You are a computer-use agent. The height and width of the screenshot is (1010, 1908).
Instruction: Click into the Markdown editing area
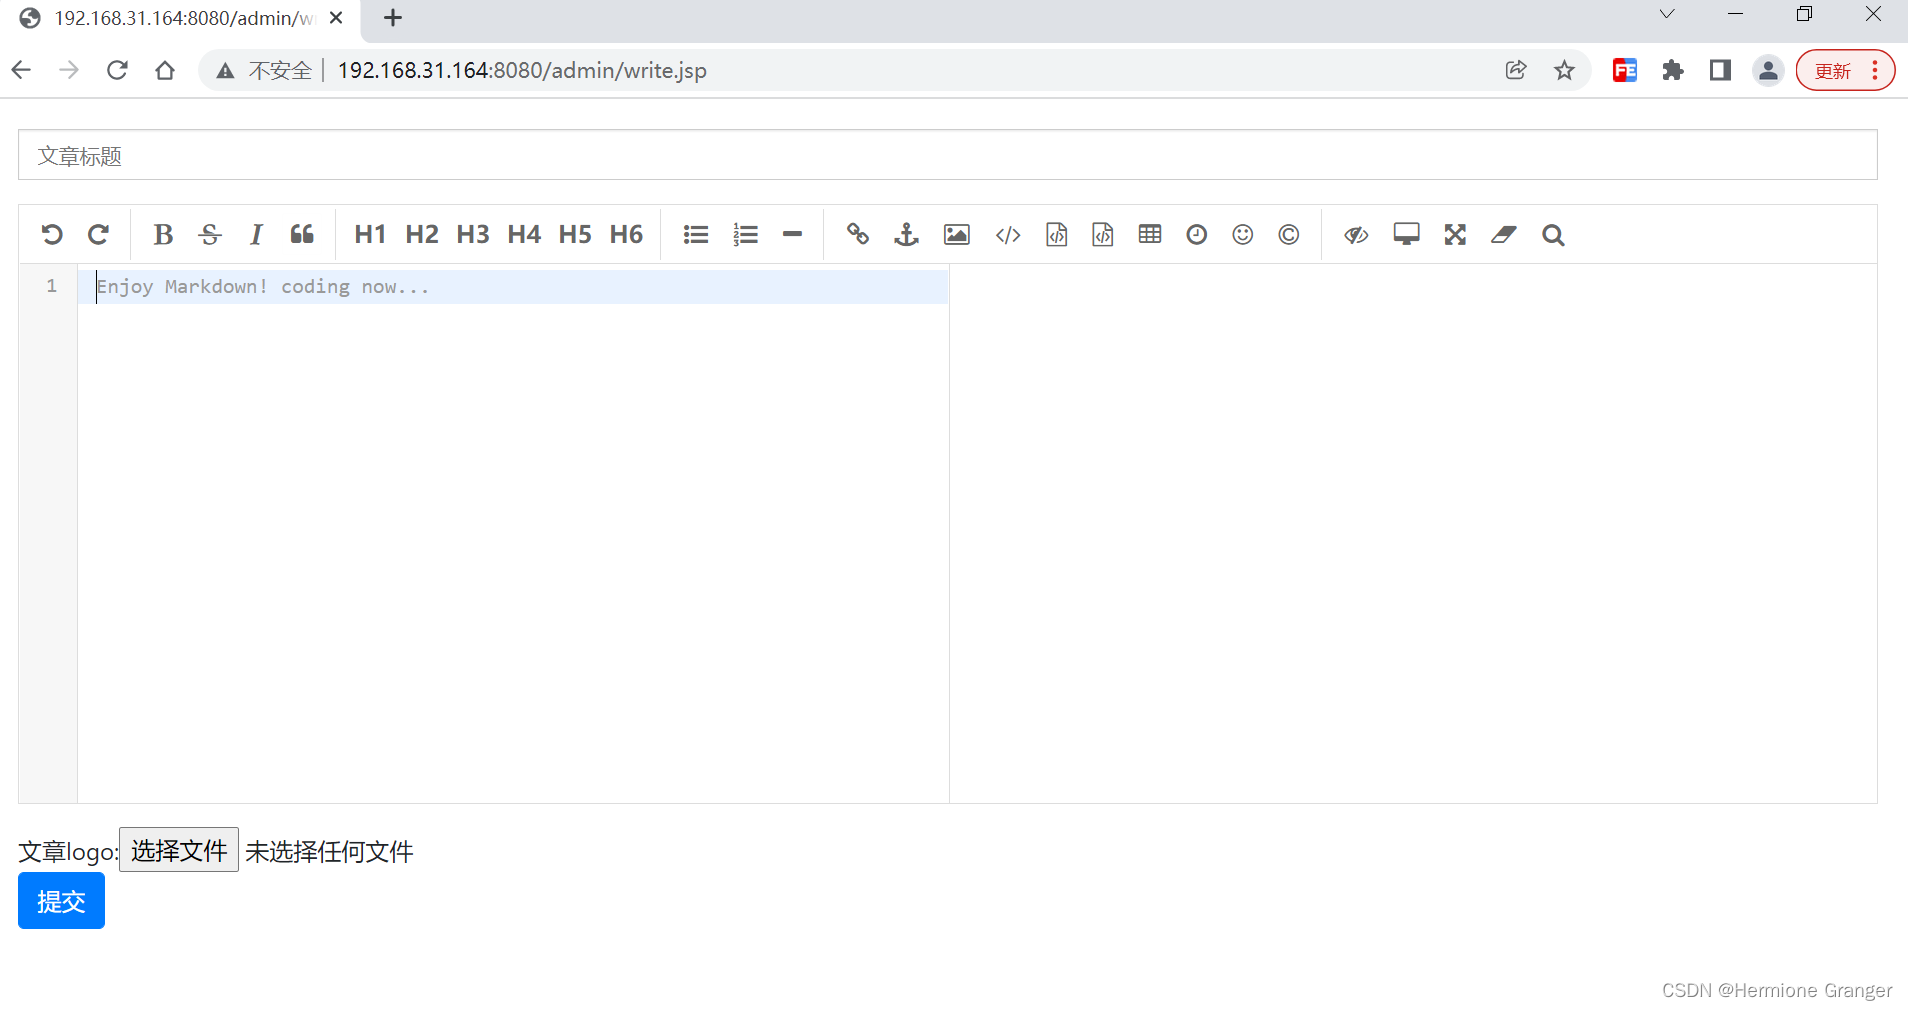(x=513, y=533)
